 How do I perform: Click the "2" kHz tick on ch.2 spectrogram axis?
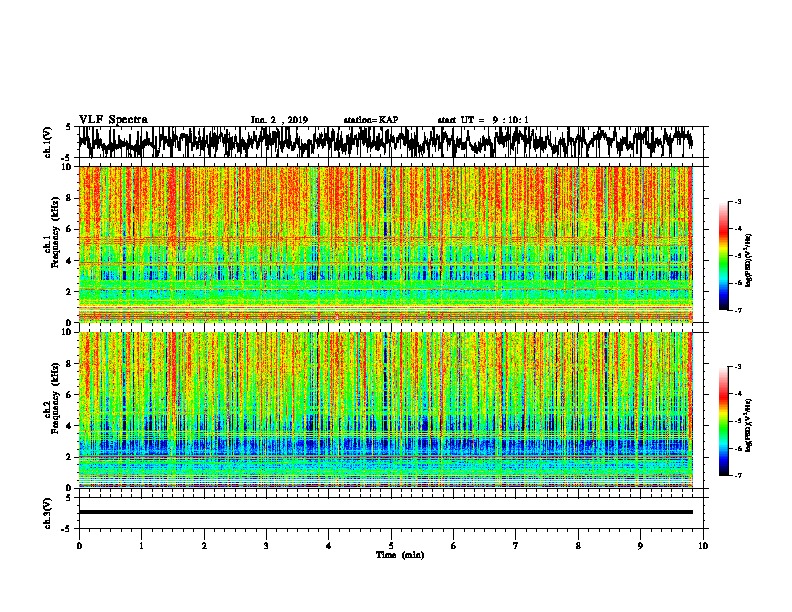point(71,457)
